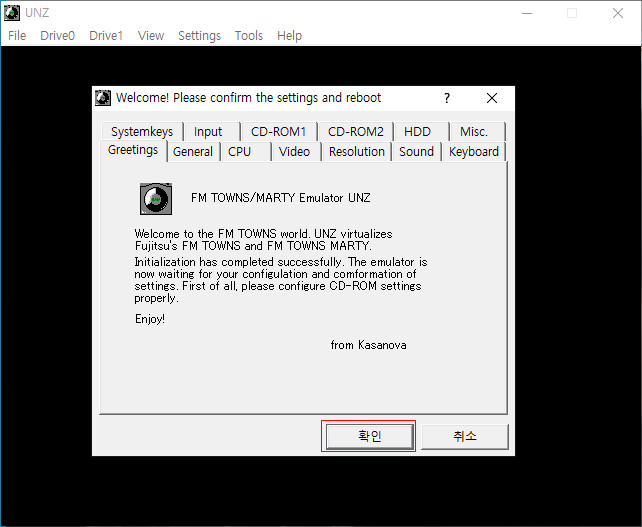The height and width of the screenshot is (527, 642).
Task: Switch to the CD-ROM2 tab
Action: pyautogui.click(x=355, y=131)
